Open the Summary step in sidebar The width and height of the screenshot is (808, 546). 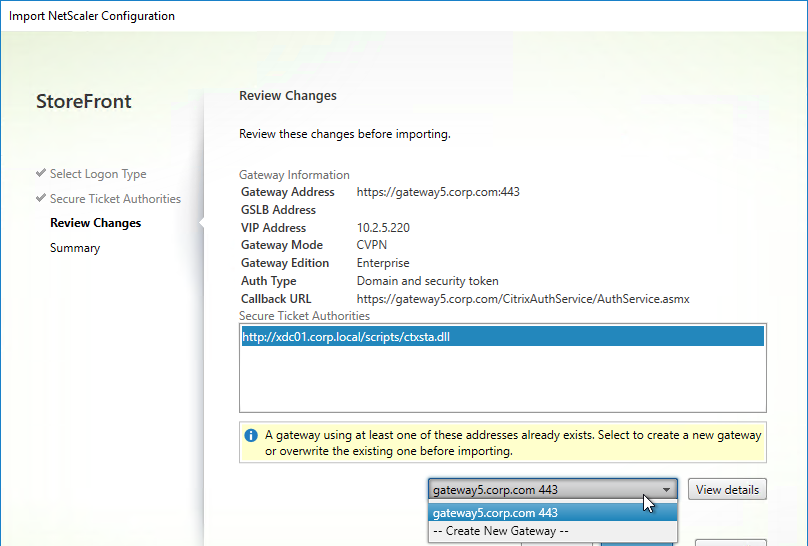coord(75,248)
